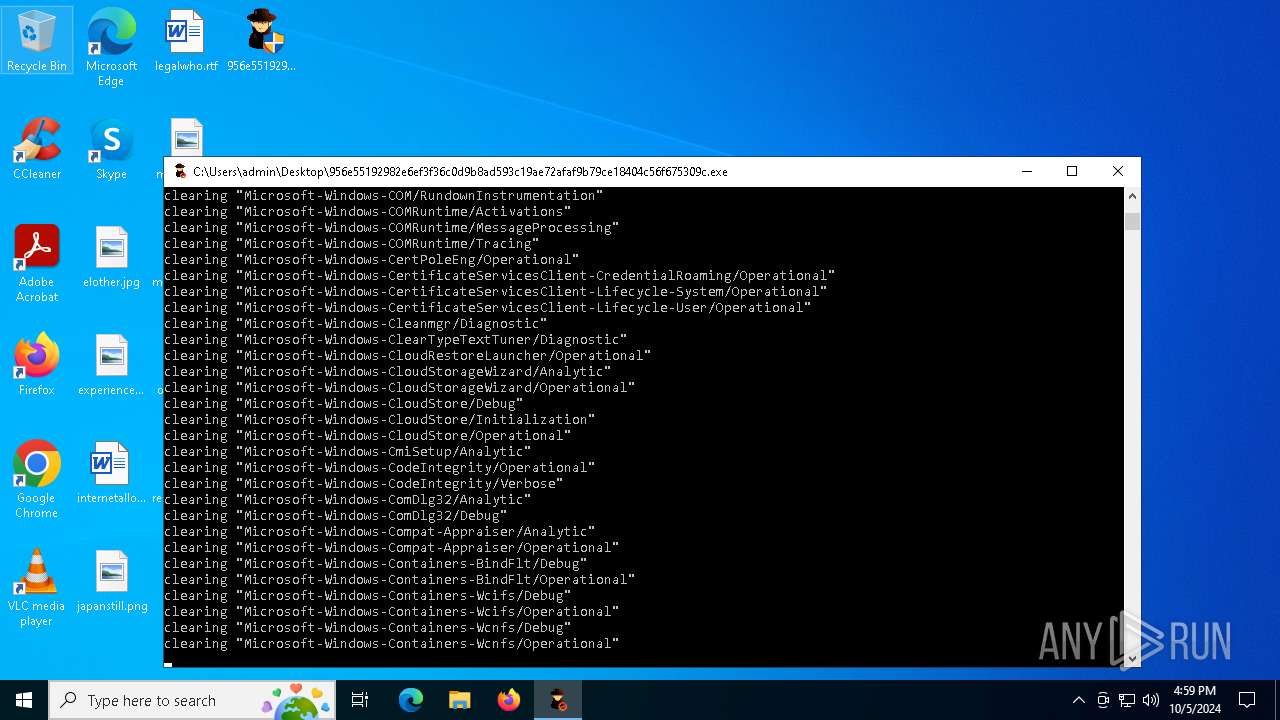Maximize the console window

coord(1072,171)
